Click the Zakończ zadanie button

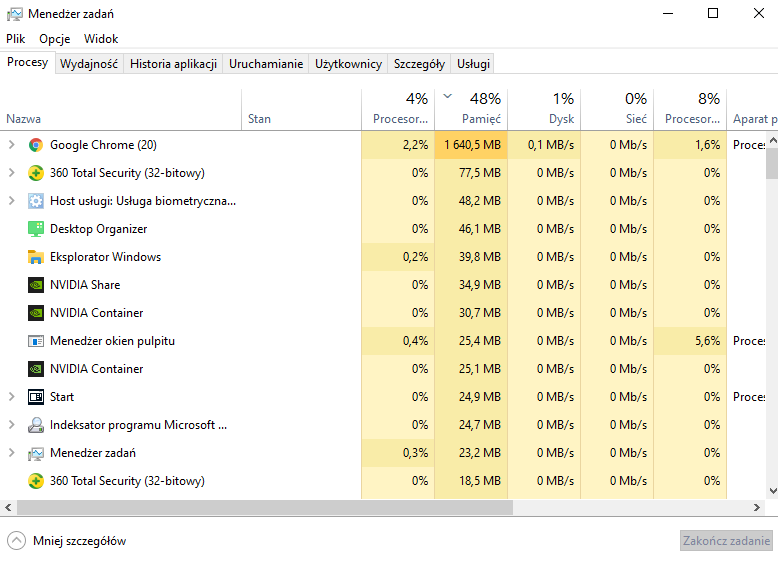(x=726, y=541)
